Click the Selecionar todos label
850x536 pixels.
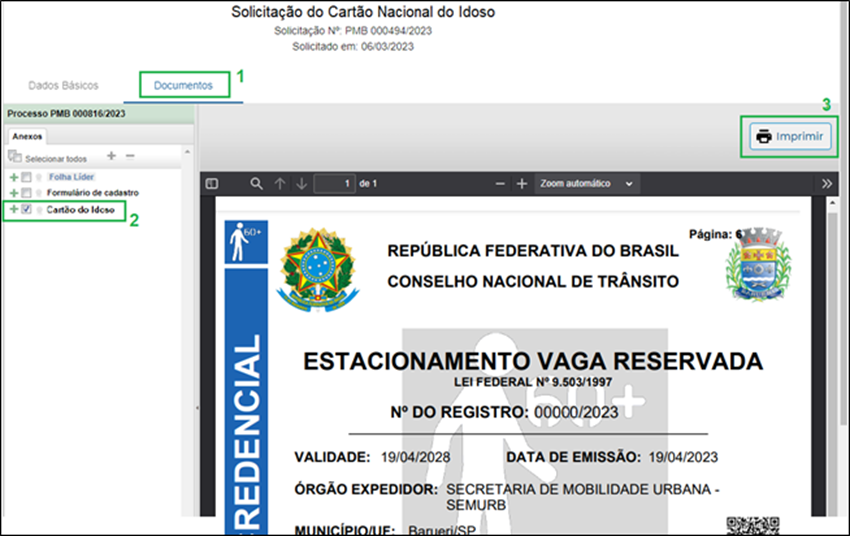(x=56, y=159)
